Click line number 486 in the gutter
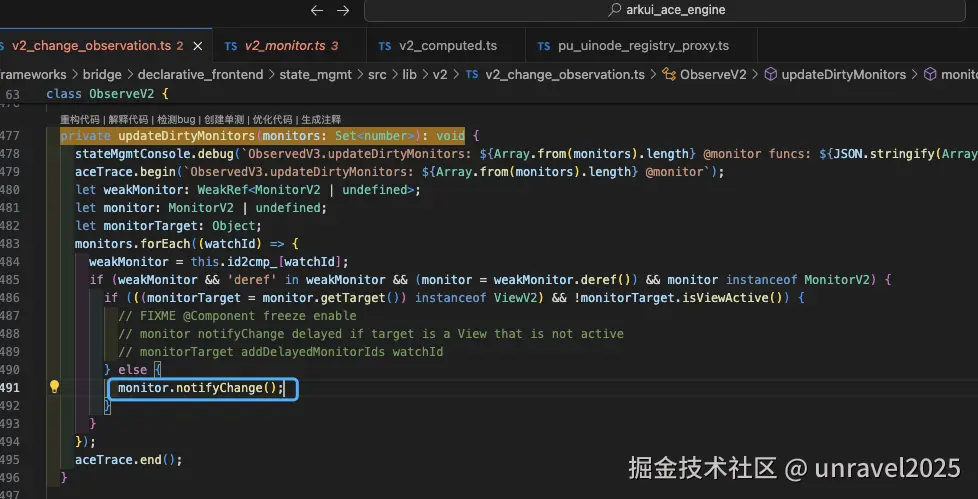978x499 pixels. point(11,298)
